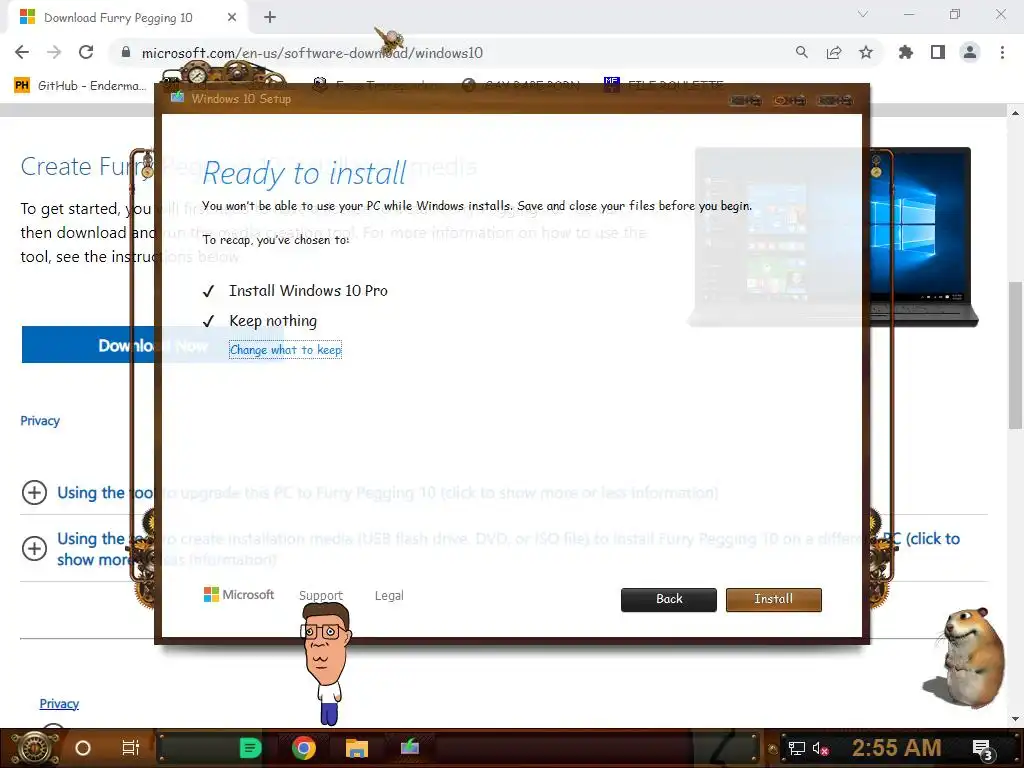The height and width of the screenshot is (768, 1024).
Task: Open the Legal link in the Setup footer
Action: pos(389,595)
